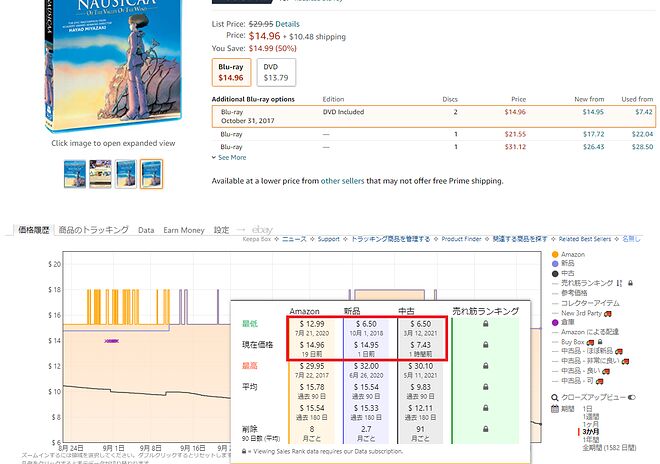Open the Support link in Keepa Box
Image resolution: width=660 pixels, height=464 pixels.
click(x=328, y=239)
